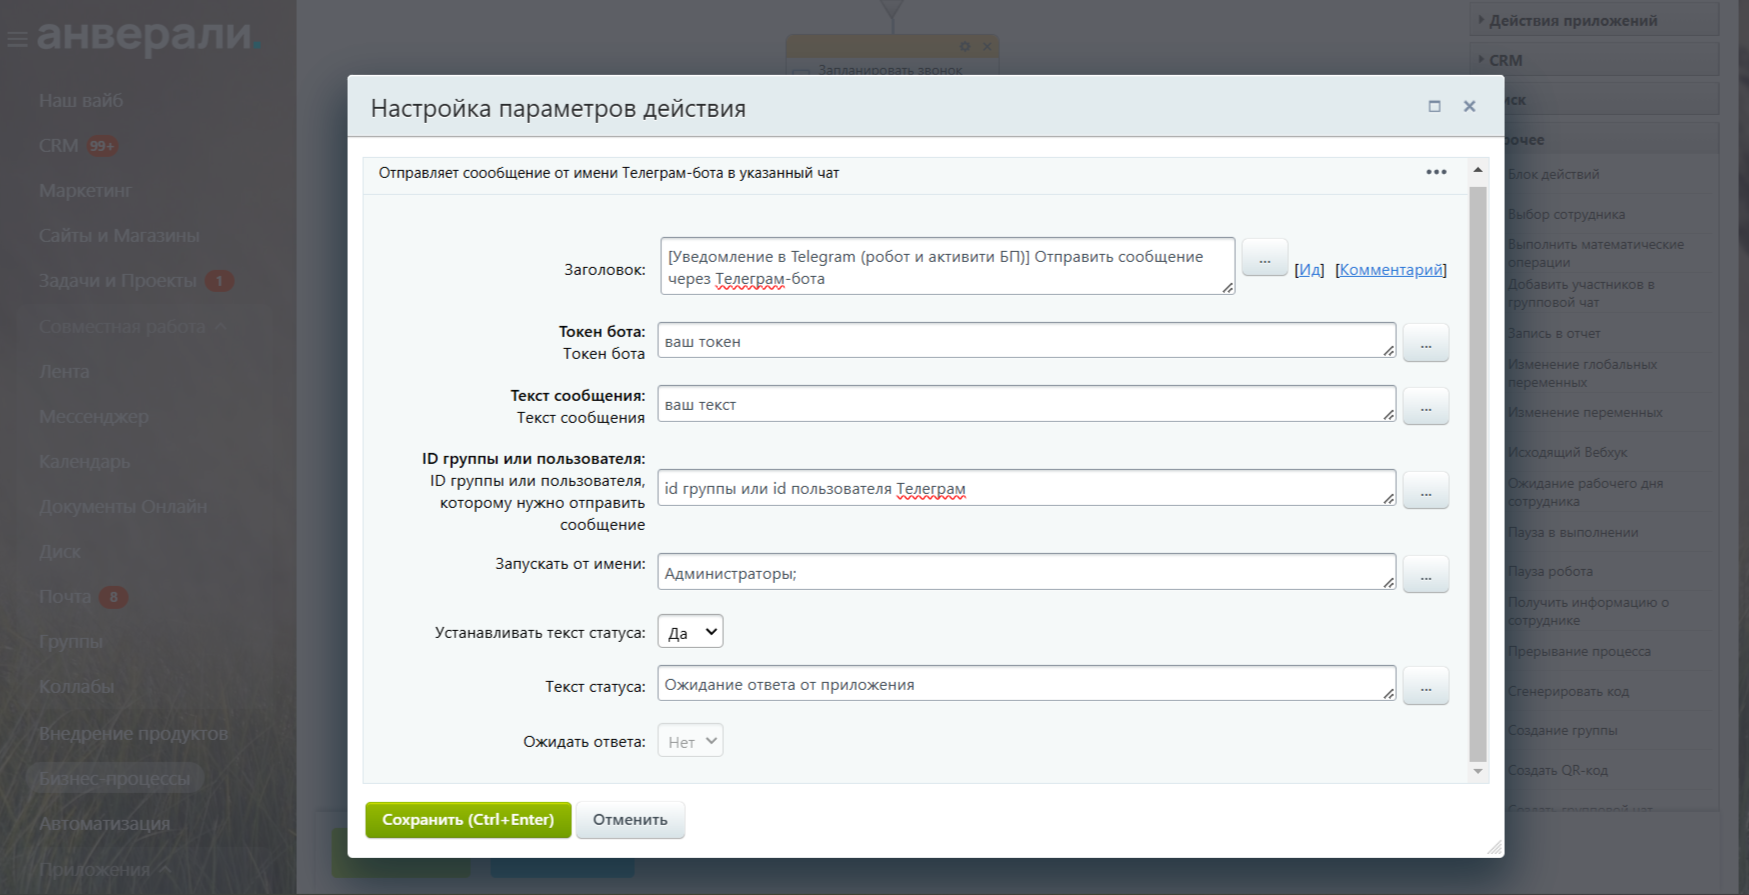Open Маркетинг in the left sidebar
Image resolution: width=1749 pixels, height=895 pixels.
click(x=85, y=190)
